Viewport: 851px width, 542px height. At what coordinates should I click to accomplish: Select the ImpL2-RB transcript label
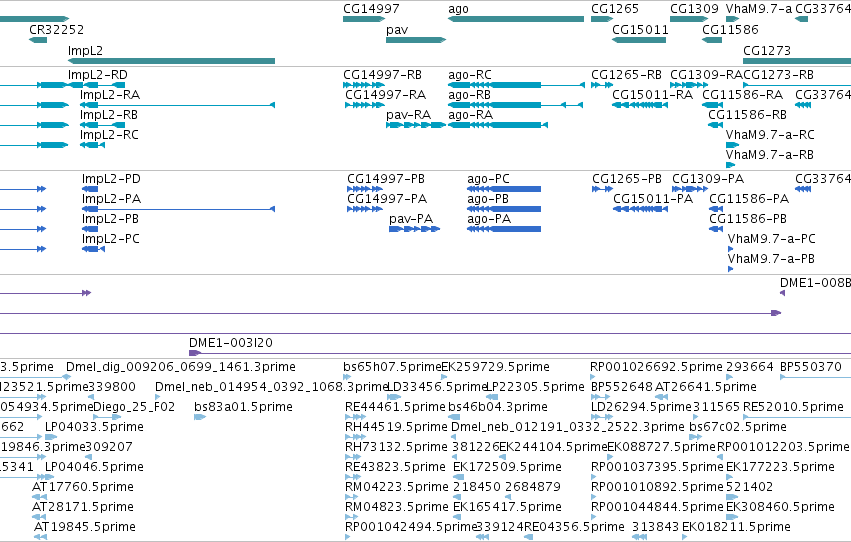[109, 114]
